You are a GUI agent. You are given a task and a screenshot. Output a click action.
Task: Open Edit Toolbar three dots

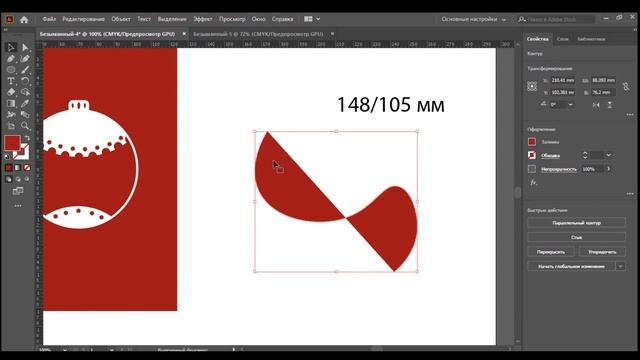coord(18,206)
